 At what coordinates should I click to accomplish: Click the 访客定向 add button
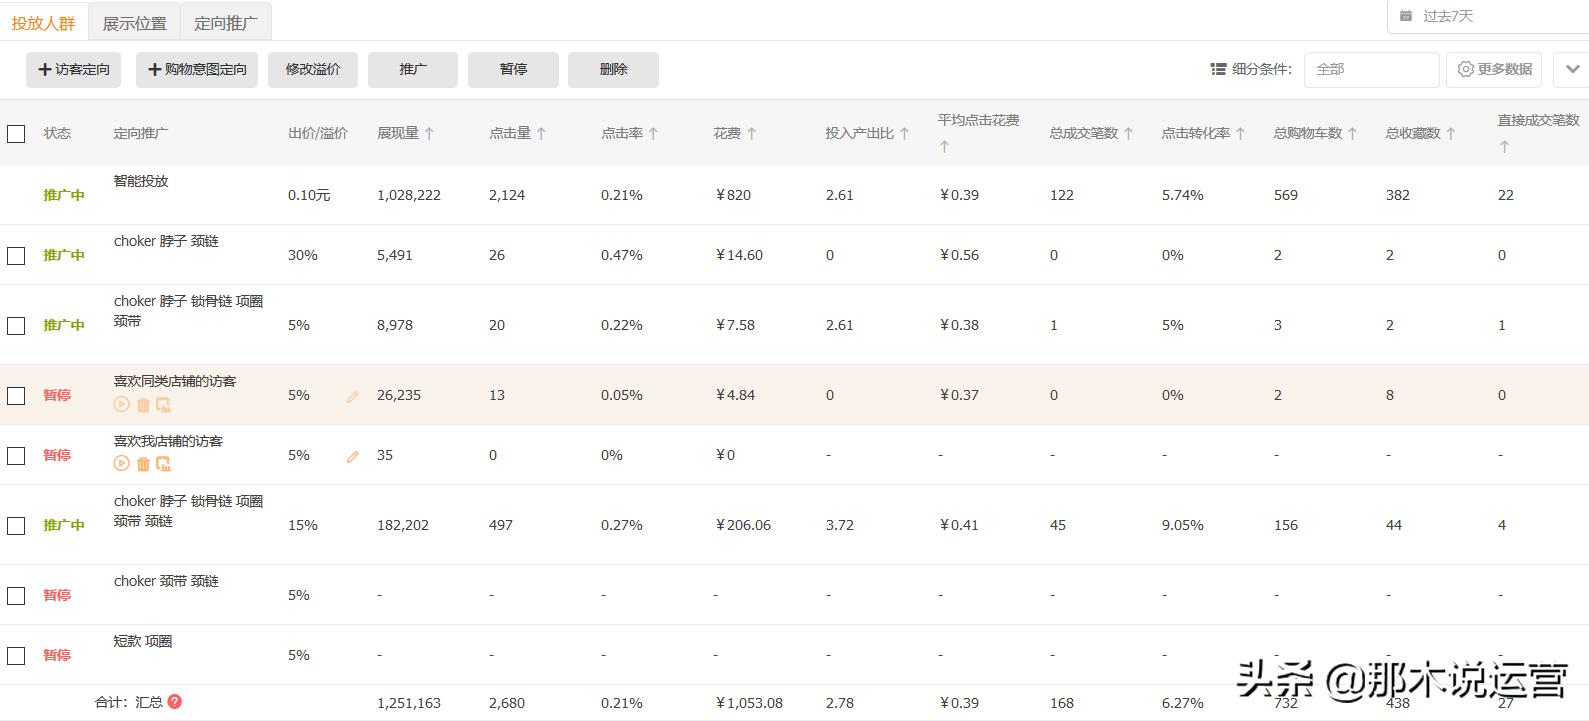(x=74, y=69)
